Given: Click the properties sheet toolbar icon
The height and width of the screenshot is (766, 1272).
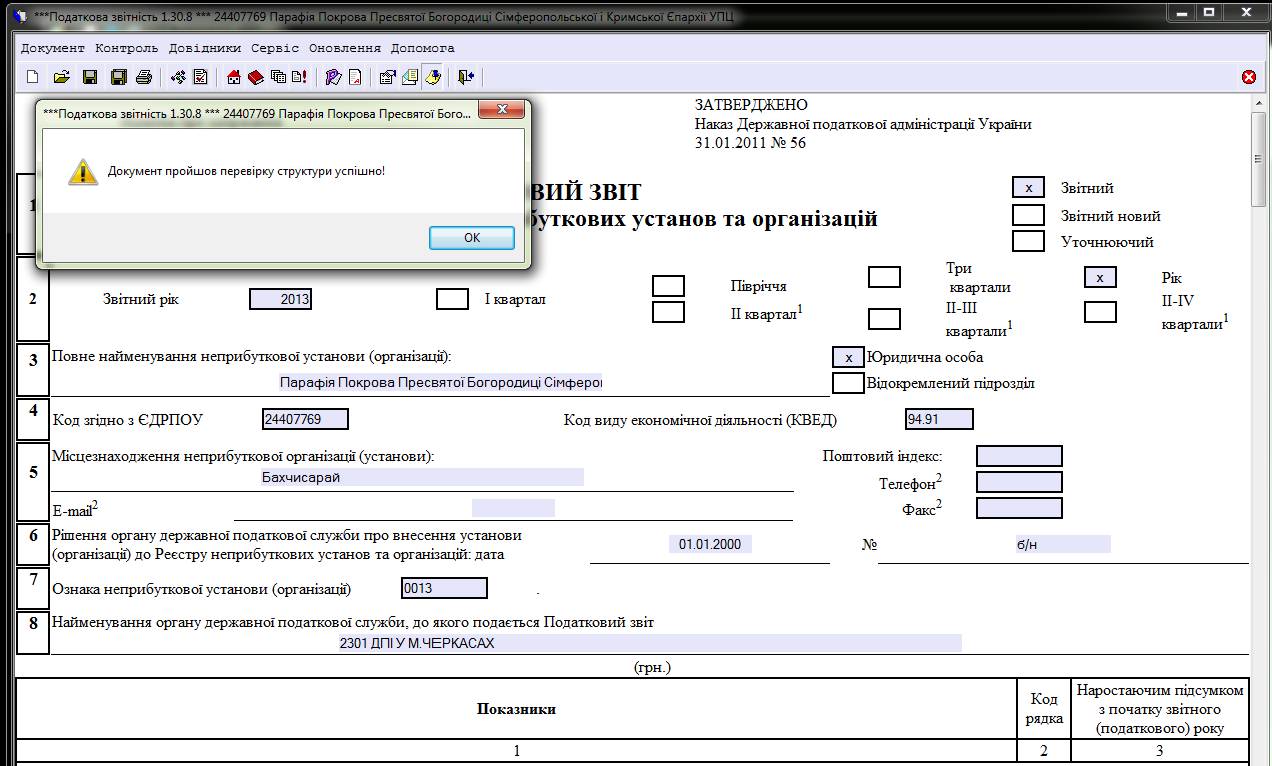Looking at the screenshot, I should coord(388,77).
